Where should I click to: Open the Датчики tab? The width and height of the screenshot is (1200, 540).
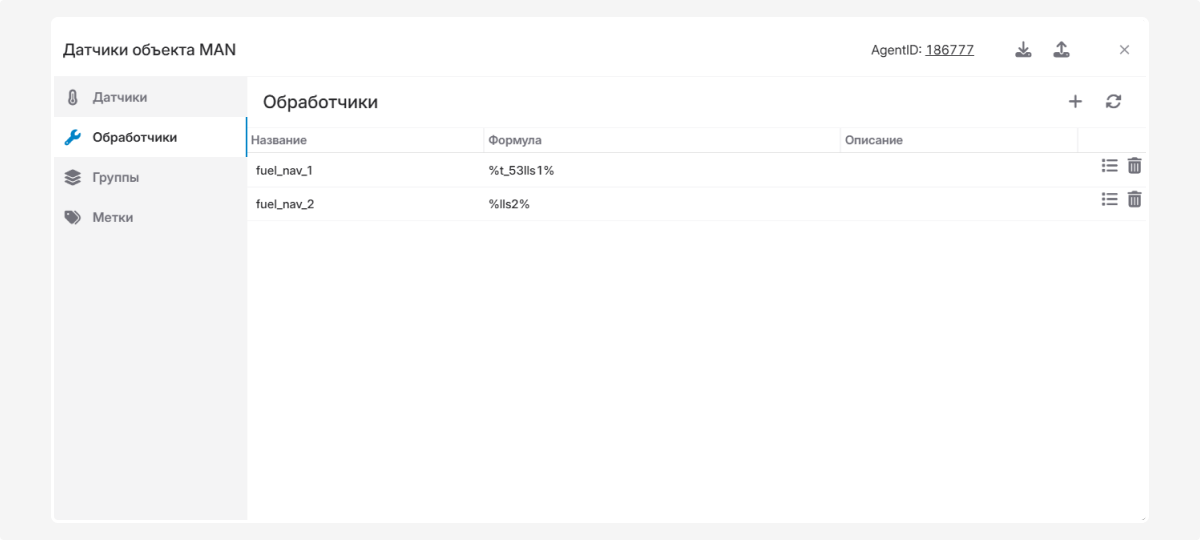click(120, 97)
